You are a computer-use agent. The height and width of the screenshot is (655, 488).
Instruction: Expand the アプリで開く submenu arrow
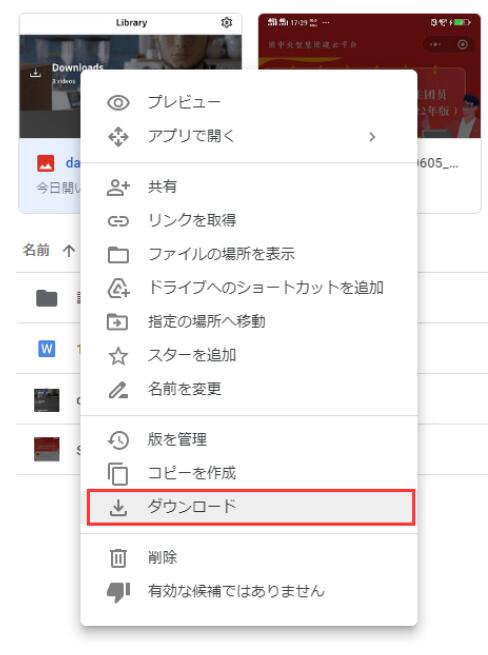click(x=372, y=137)
